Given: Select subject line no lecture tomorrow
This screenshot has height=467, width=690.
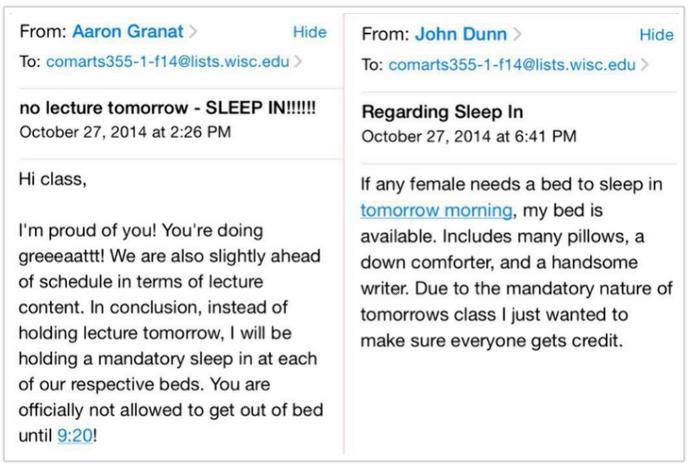Looking at the screenshot, I should click(x=168, y=108).
